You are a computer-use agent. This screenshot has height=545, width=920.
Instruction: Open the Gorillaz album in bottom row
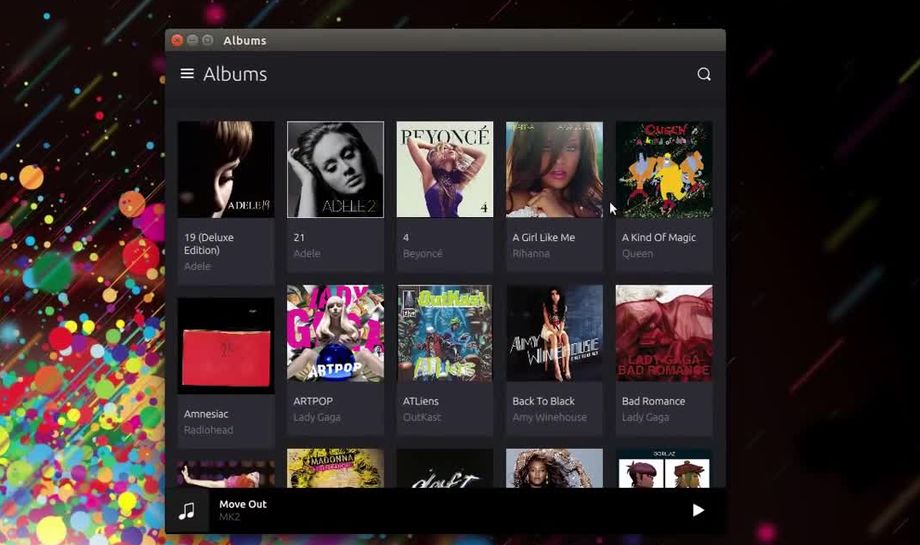pyautogui.click(x=664, y=469)
